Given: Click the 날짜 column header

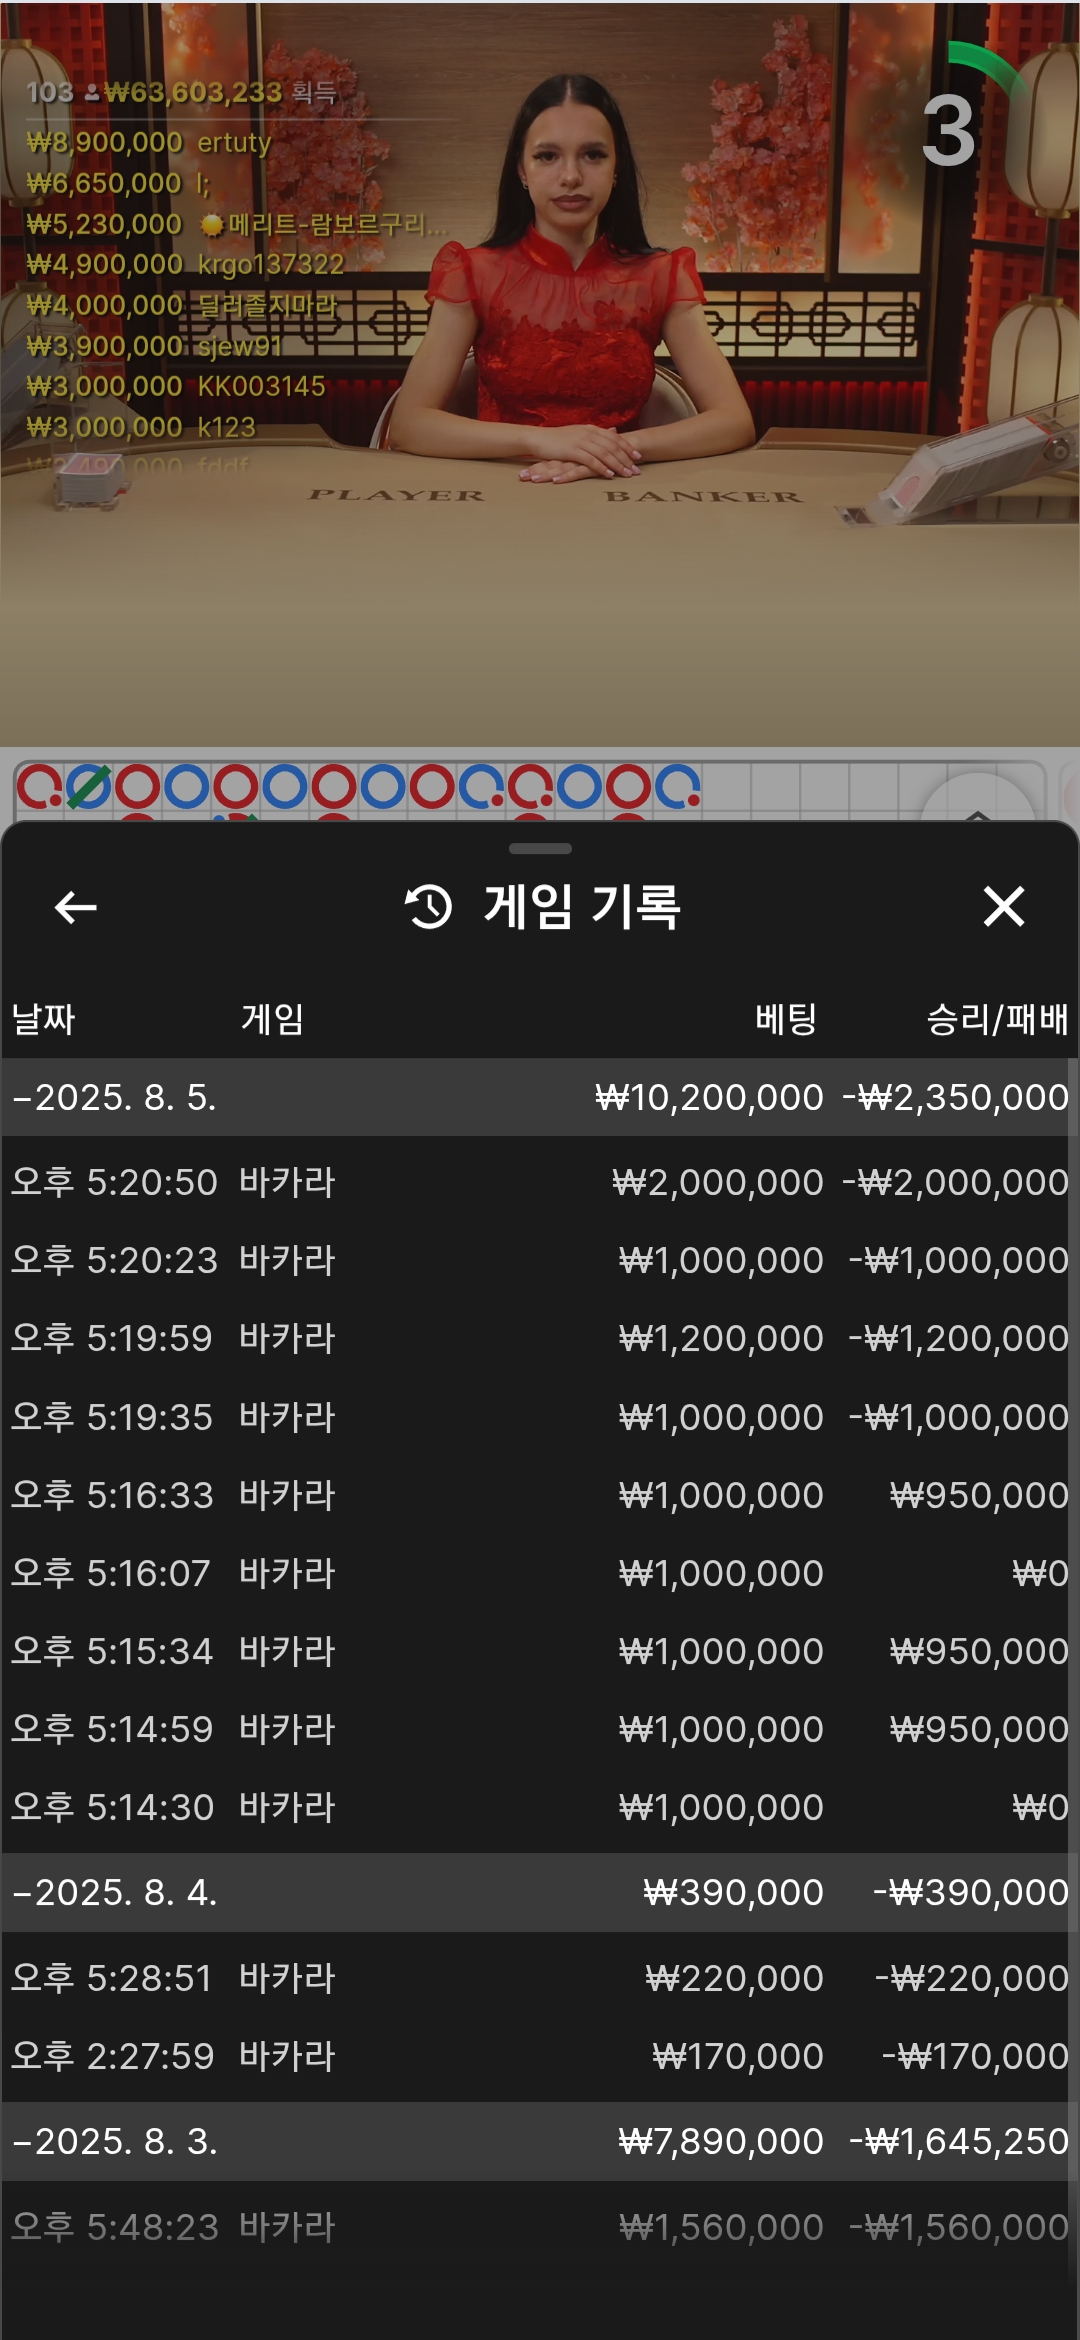Looking at the screenshot, I should [43, 1019].
